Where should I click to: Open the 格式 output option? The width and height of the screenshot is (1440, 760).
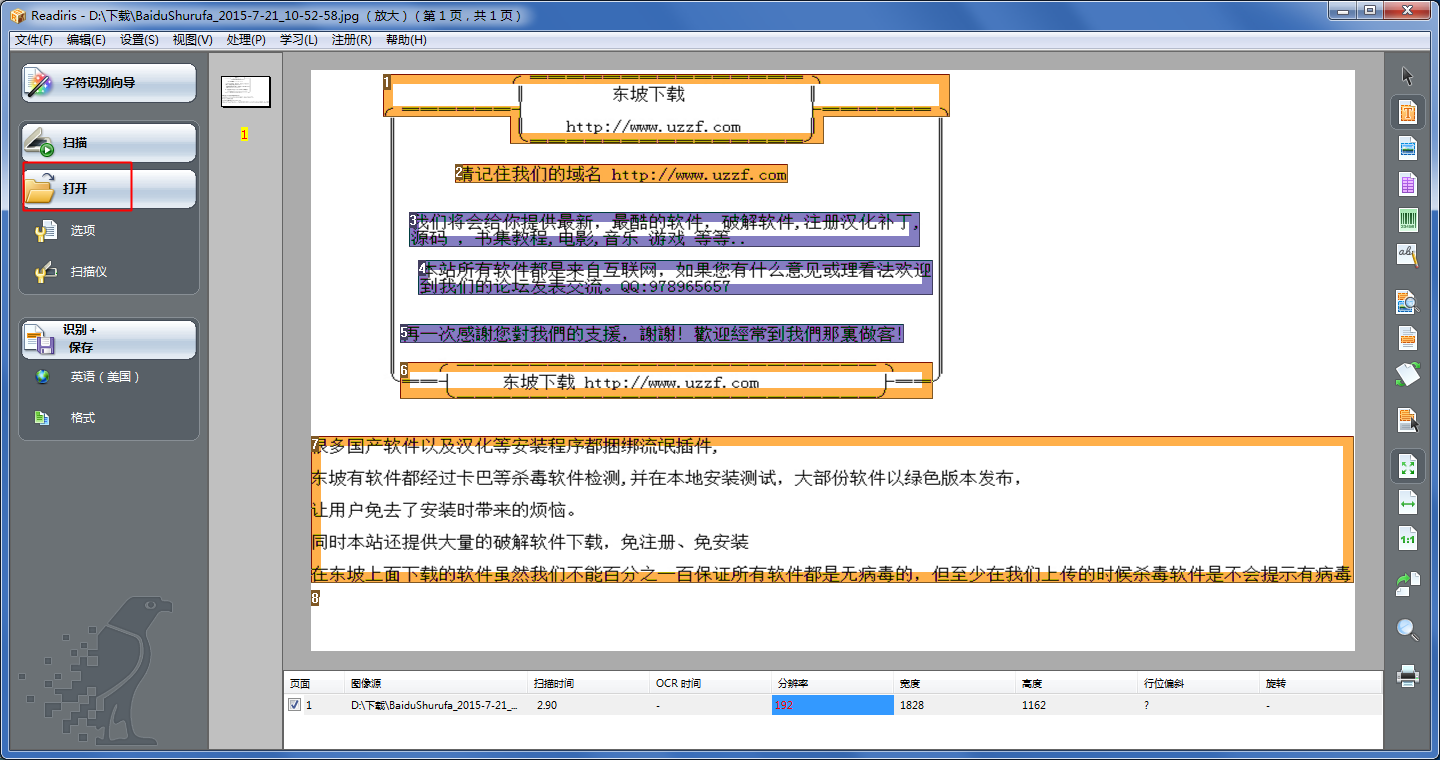[x=83, y=418]
